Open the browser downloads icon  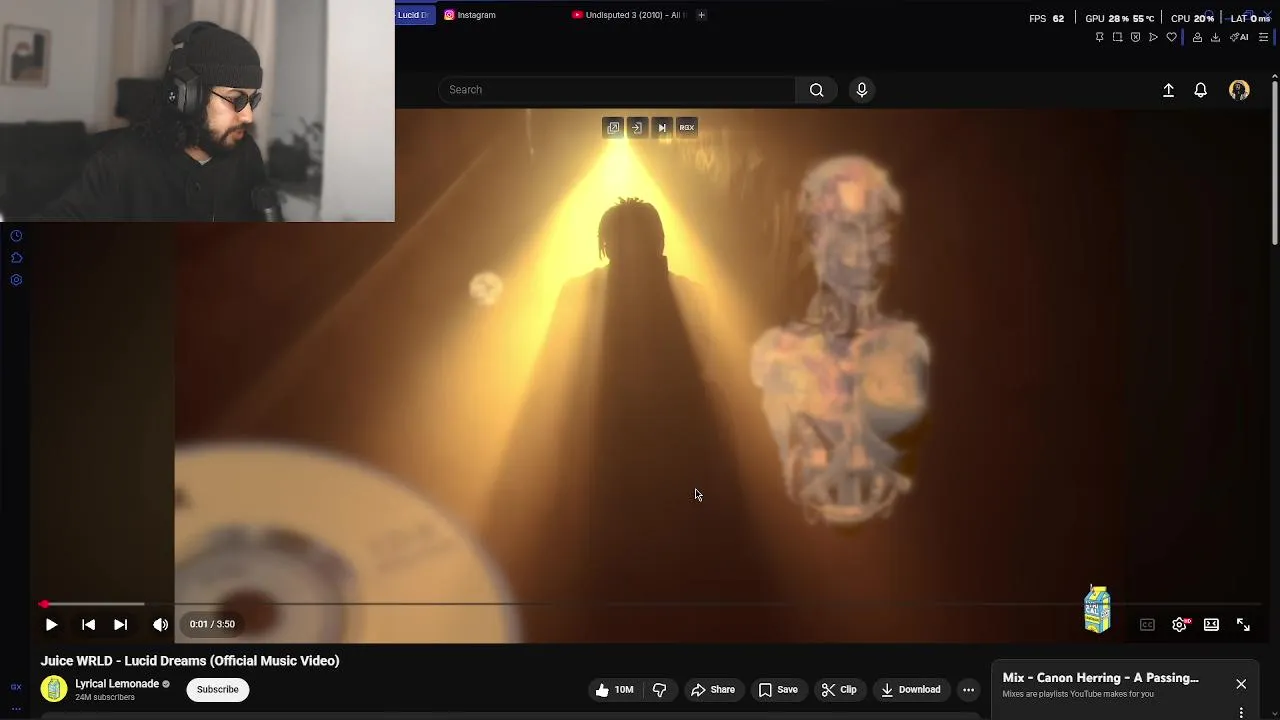coord(1215,37)
